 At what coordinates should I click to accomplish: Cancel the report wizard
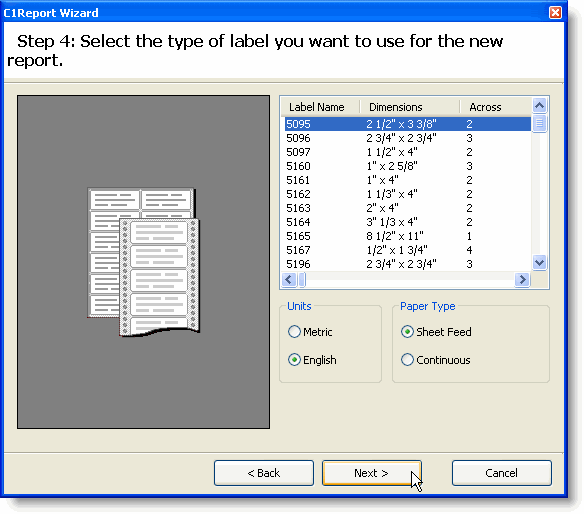pyautogui.click(x=502, y=473)
